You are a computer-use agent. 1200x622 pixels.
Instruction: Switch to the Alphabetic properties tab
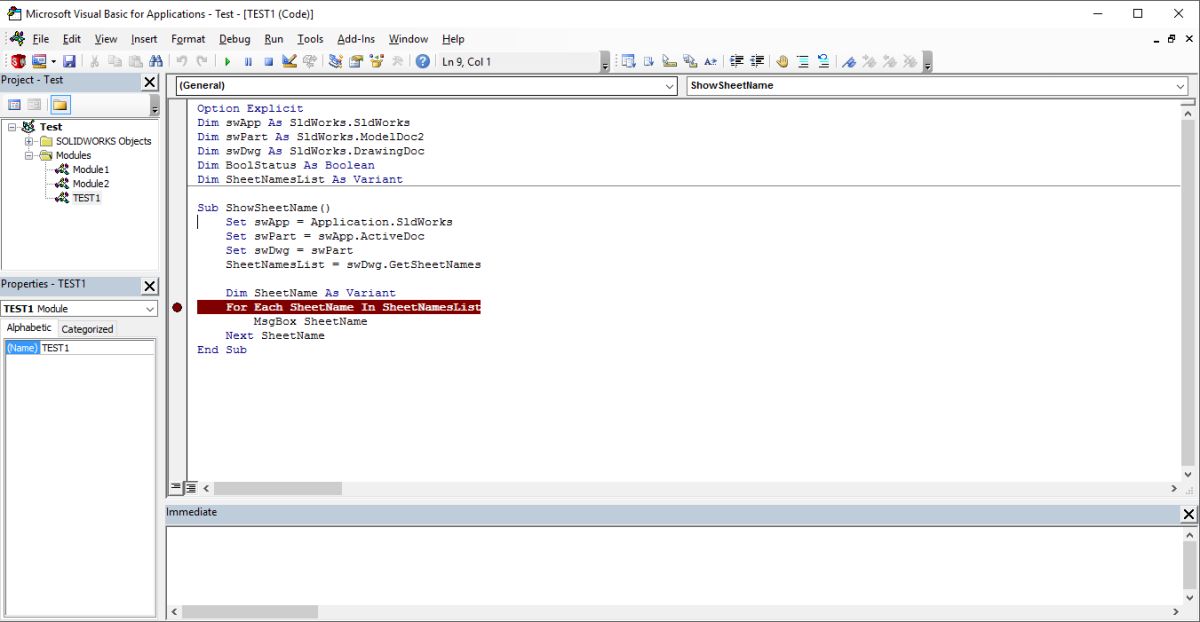[x=29, y=328]
